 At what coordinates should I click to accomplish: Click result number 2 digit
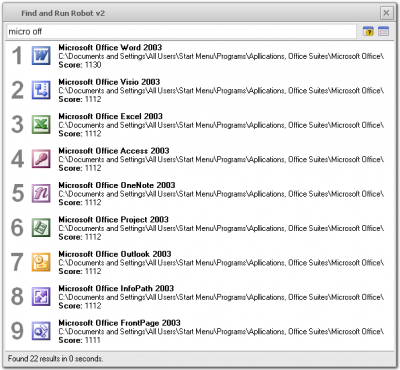[17, 90]
